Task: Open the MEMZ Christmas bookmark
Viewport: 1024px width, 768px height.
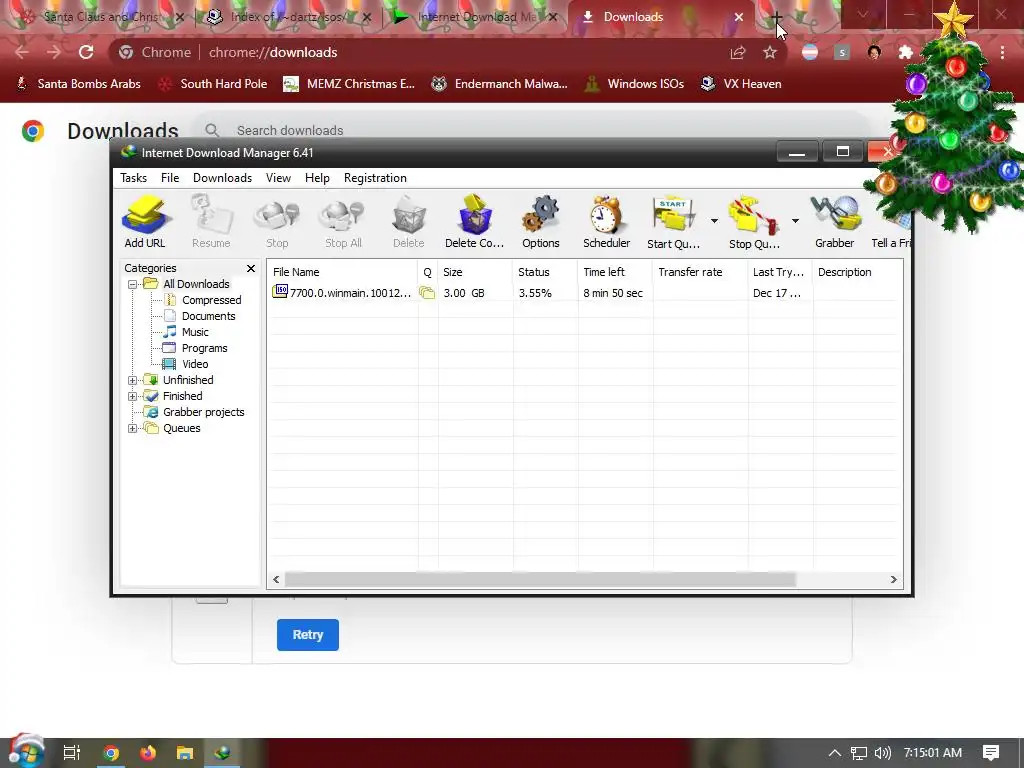Action: click(349, 84)
